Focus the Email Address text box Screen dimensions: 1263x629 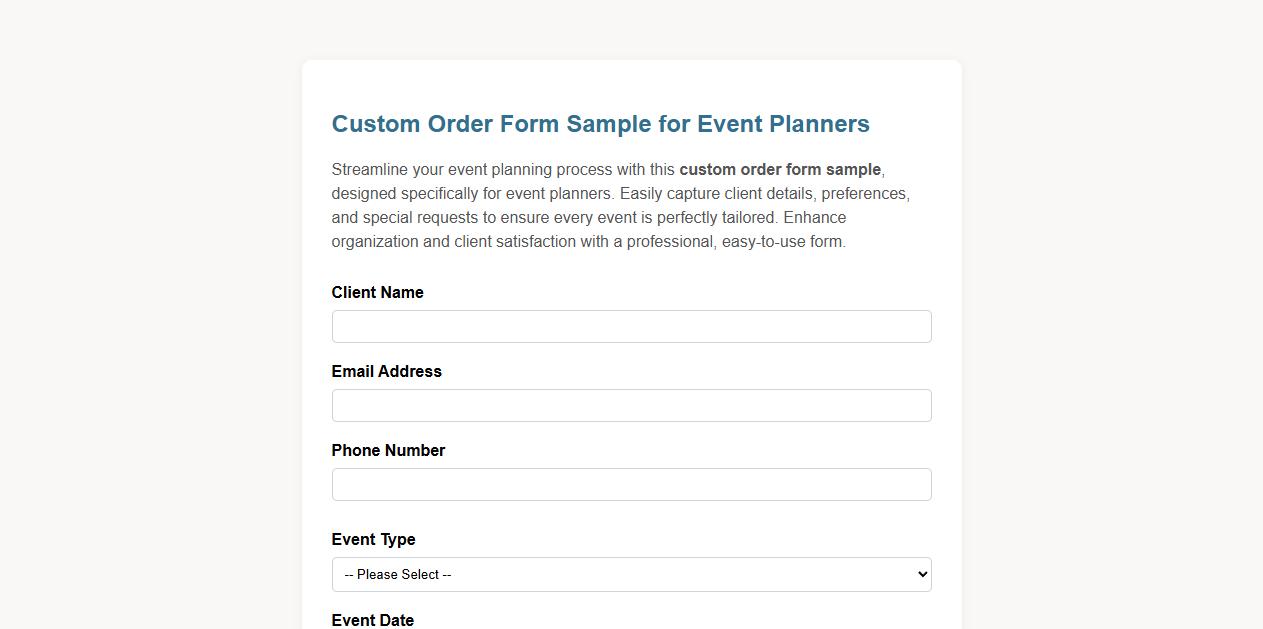[x=631, y=405]
